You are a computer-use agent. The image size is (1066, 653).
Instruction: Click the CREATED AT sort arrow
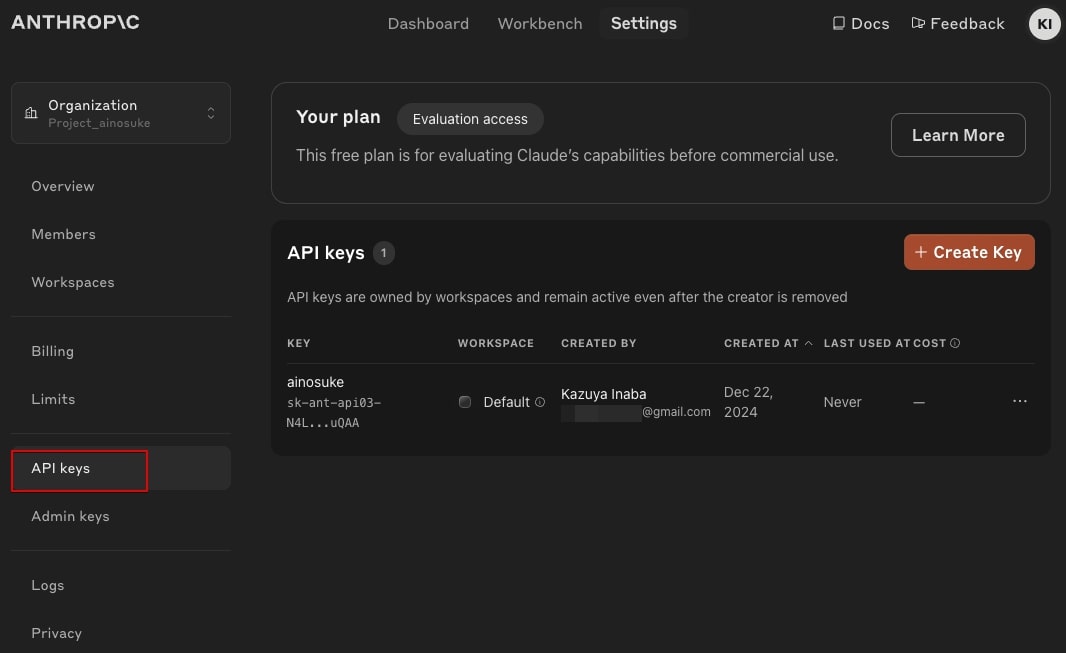[x=808, y=343]
